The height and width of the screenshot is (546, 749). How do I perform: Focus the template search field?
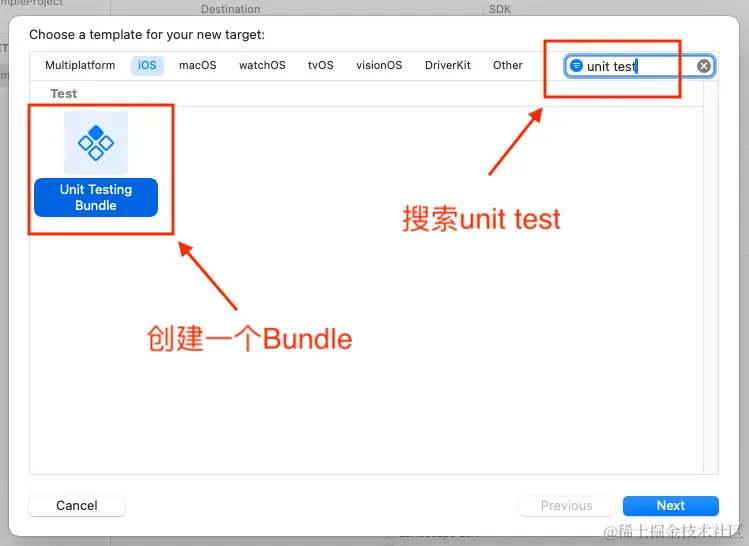(640, 66)
